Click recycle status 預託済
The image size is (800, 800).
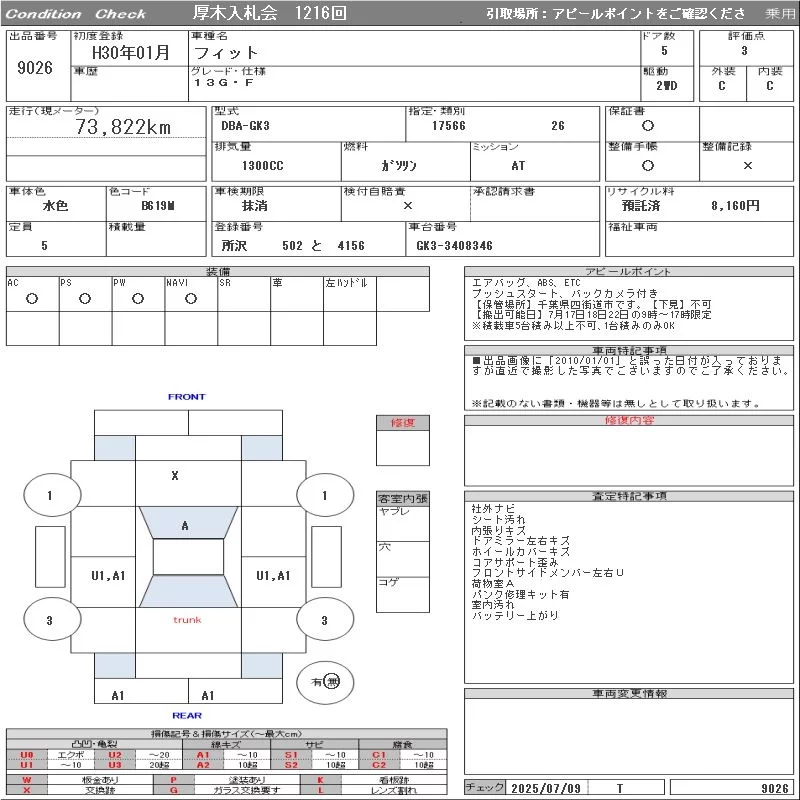click(x=641, y=206)
